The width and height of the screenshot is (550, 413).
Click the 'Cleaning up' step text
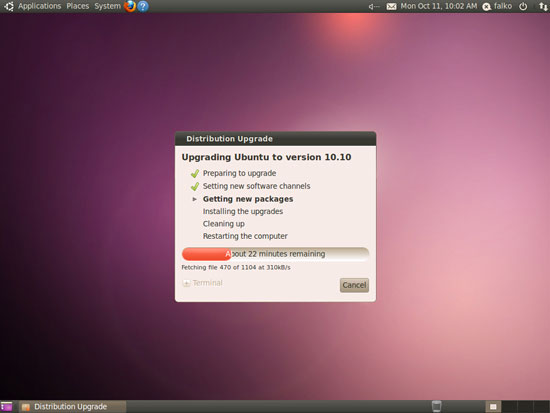(224, 224)
